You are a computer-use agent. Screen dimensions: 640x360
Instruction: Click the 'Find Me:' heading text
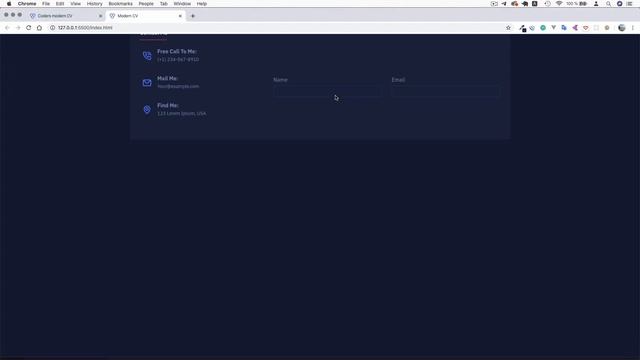(168, 105)
